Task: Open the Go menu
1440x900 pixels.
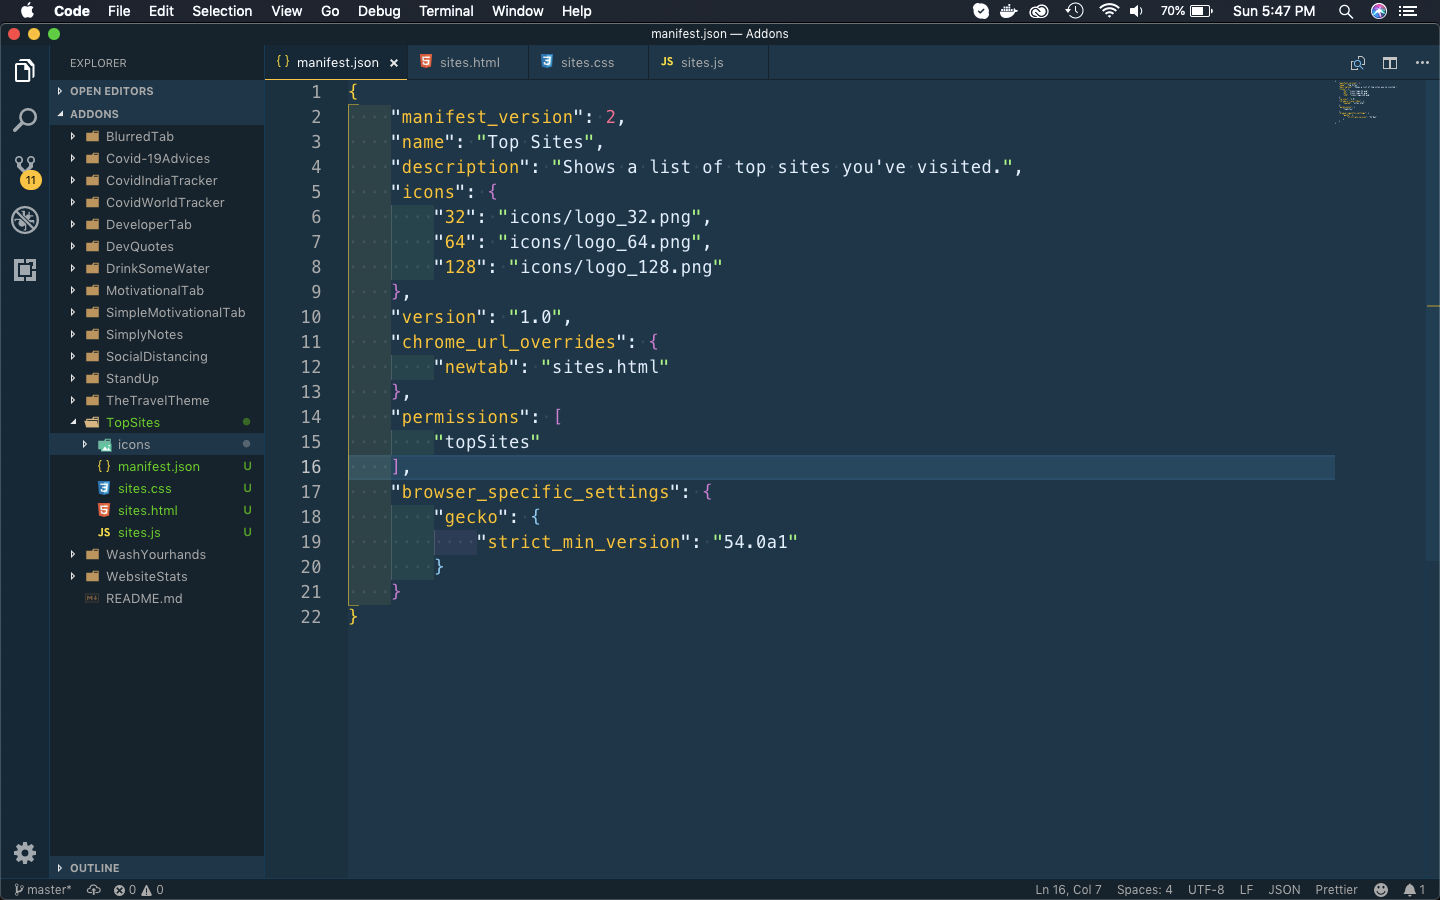Action: coord(330,11)
